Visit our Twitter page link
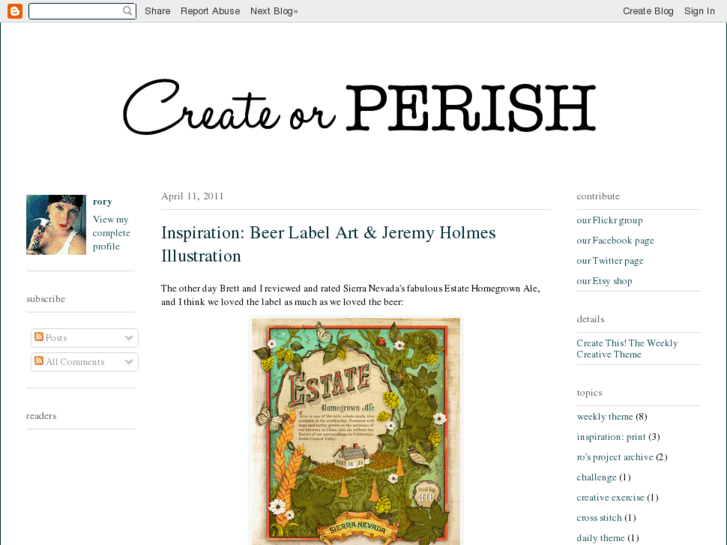The image size is (727, 545). click(x=610, y=261)
